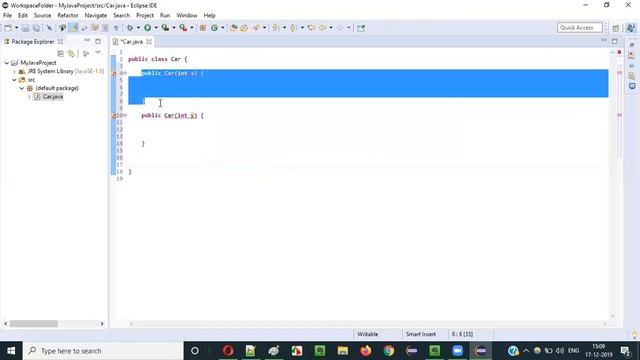Open the Project menu

[x=144, y=16]
